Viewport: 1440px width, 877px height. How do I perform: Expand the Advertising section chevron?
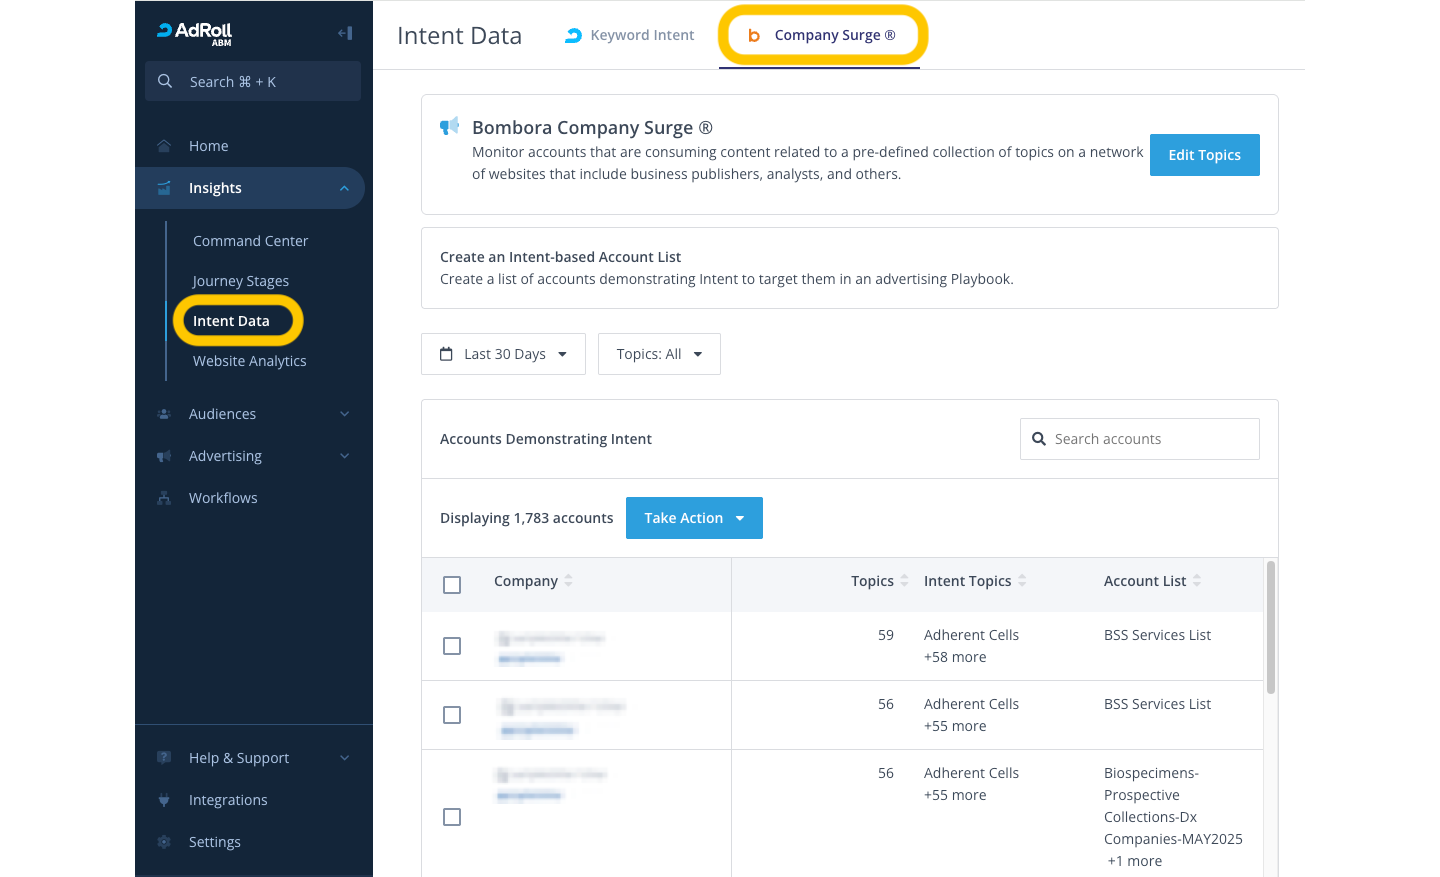click(x=344, y=456)
